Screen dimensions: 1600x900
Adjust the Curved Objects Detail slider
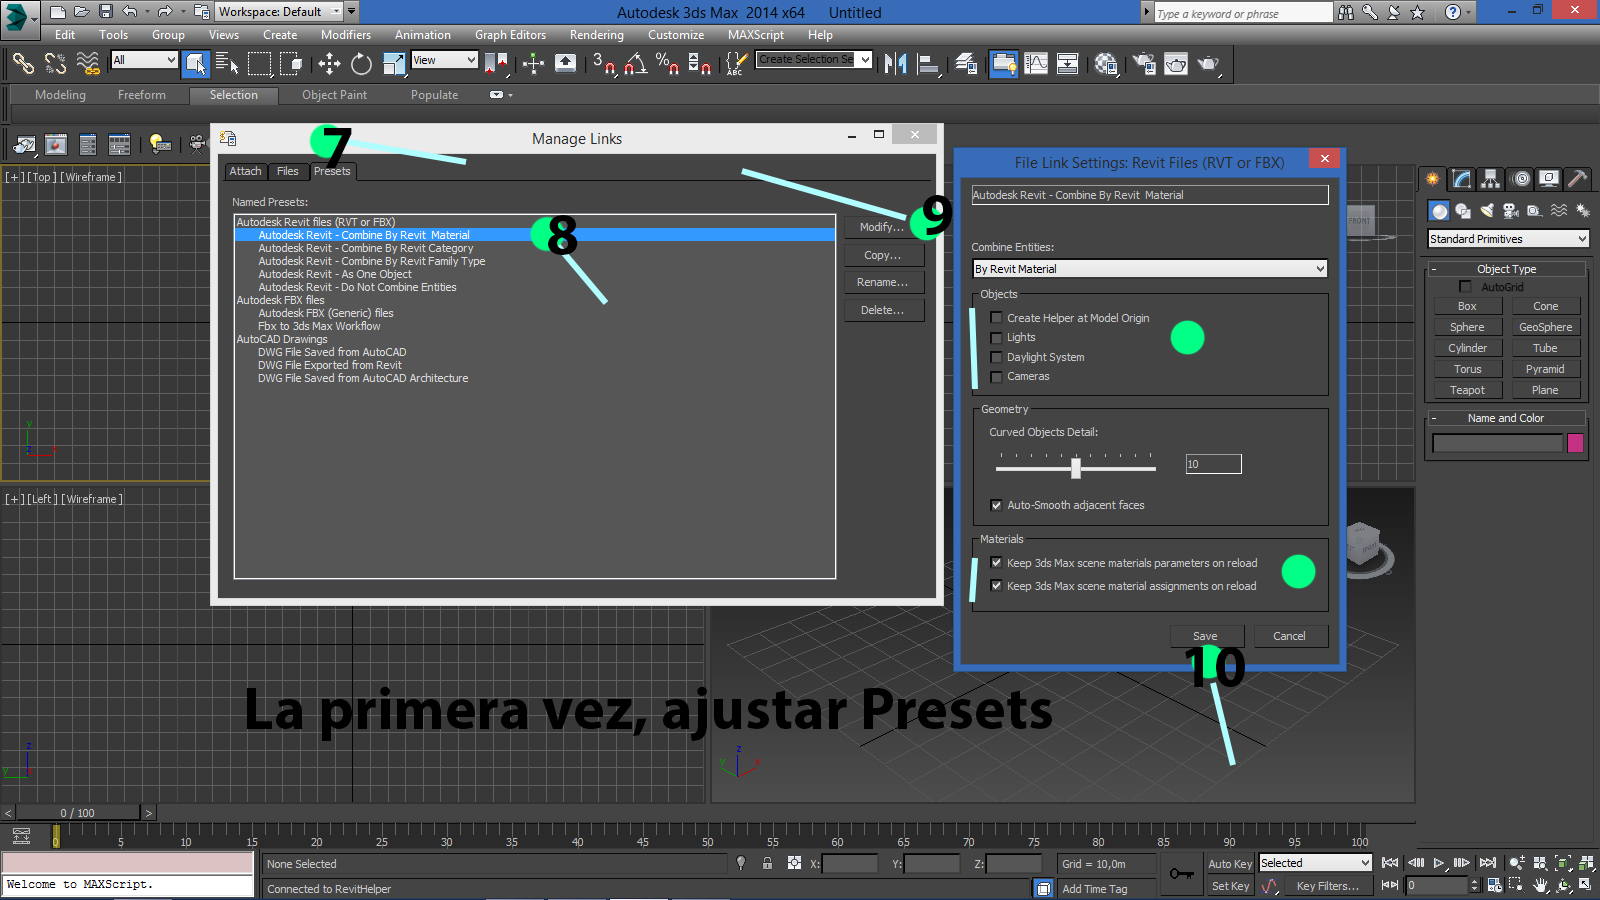[1076, 467]
